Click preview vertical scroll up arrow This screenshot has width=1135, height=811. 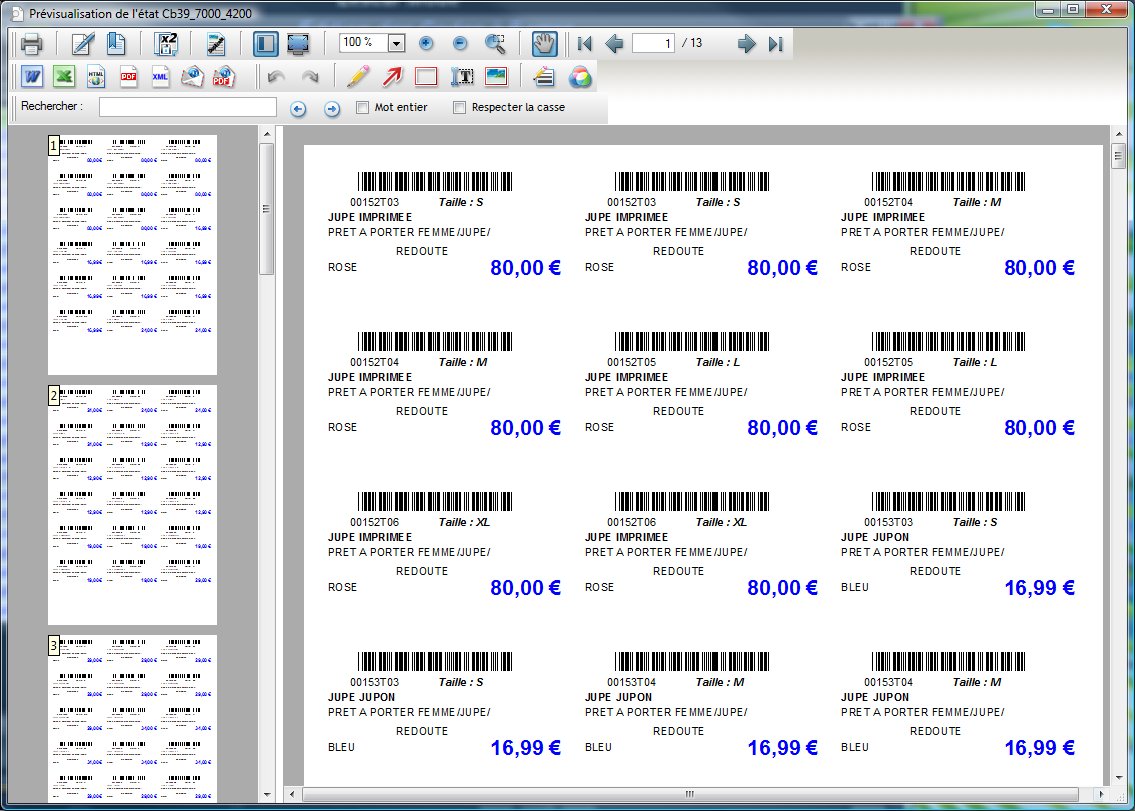(1119, 135)
